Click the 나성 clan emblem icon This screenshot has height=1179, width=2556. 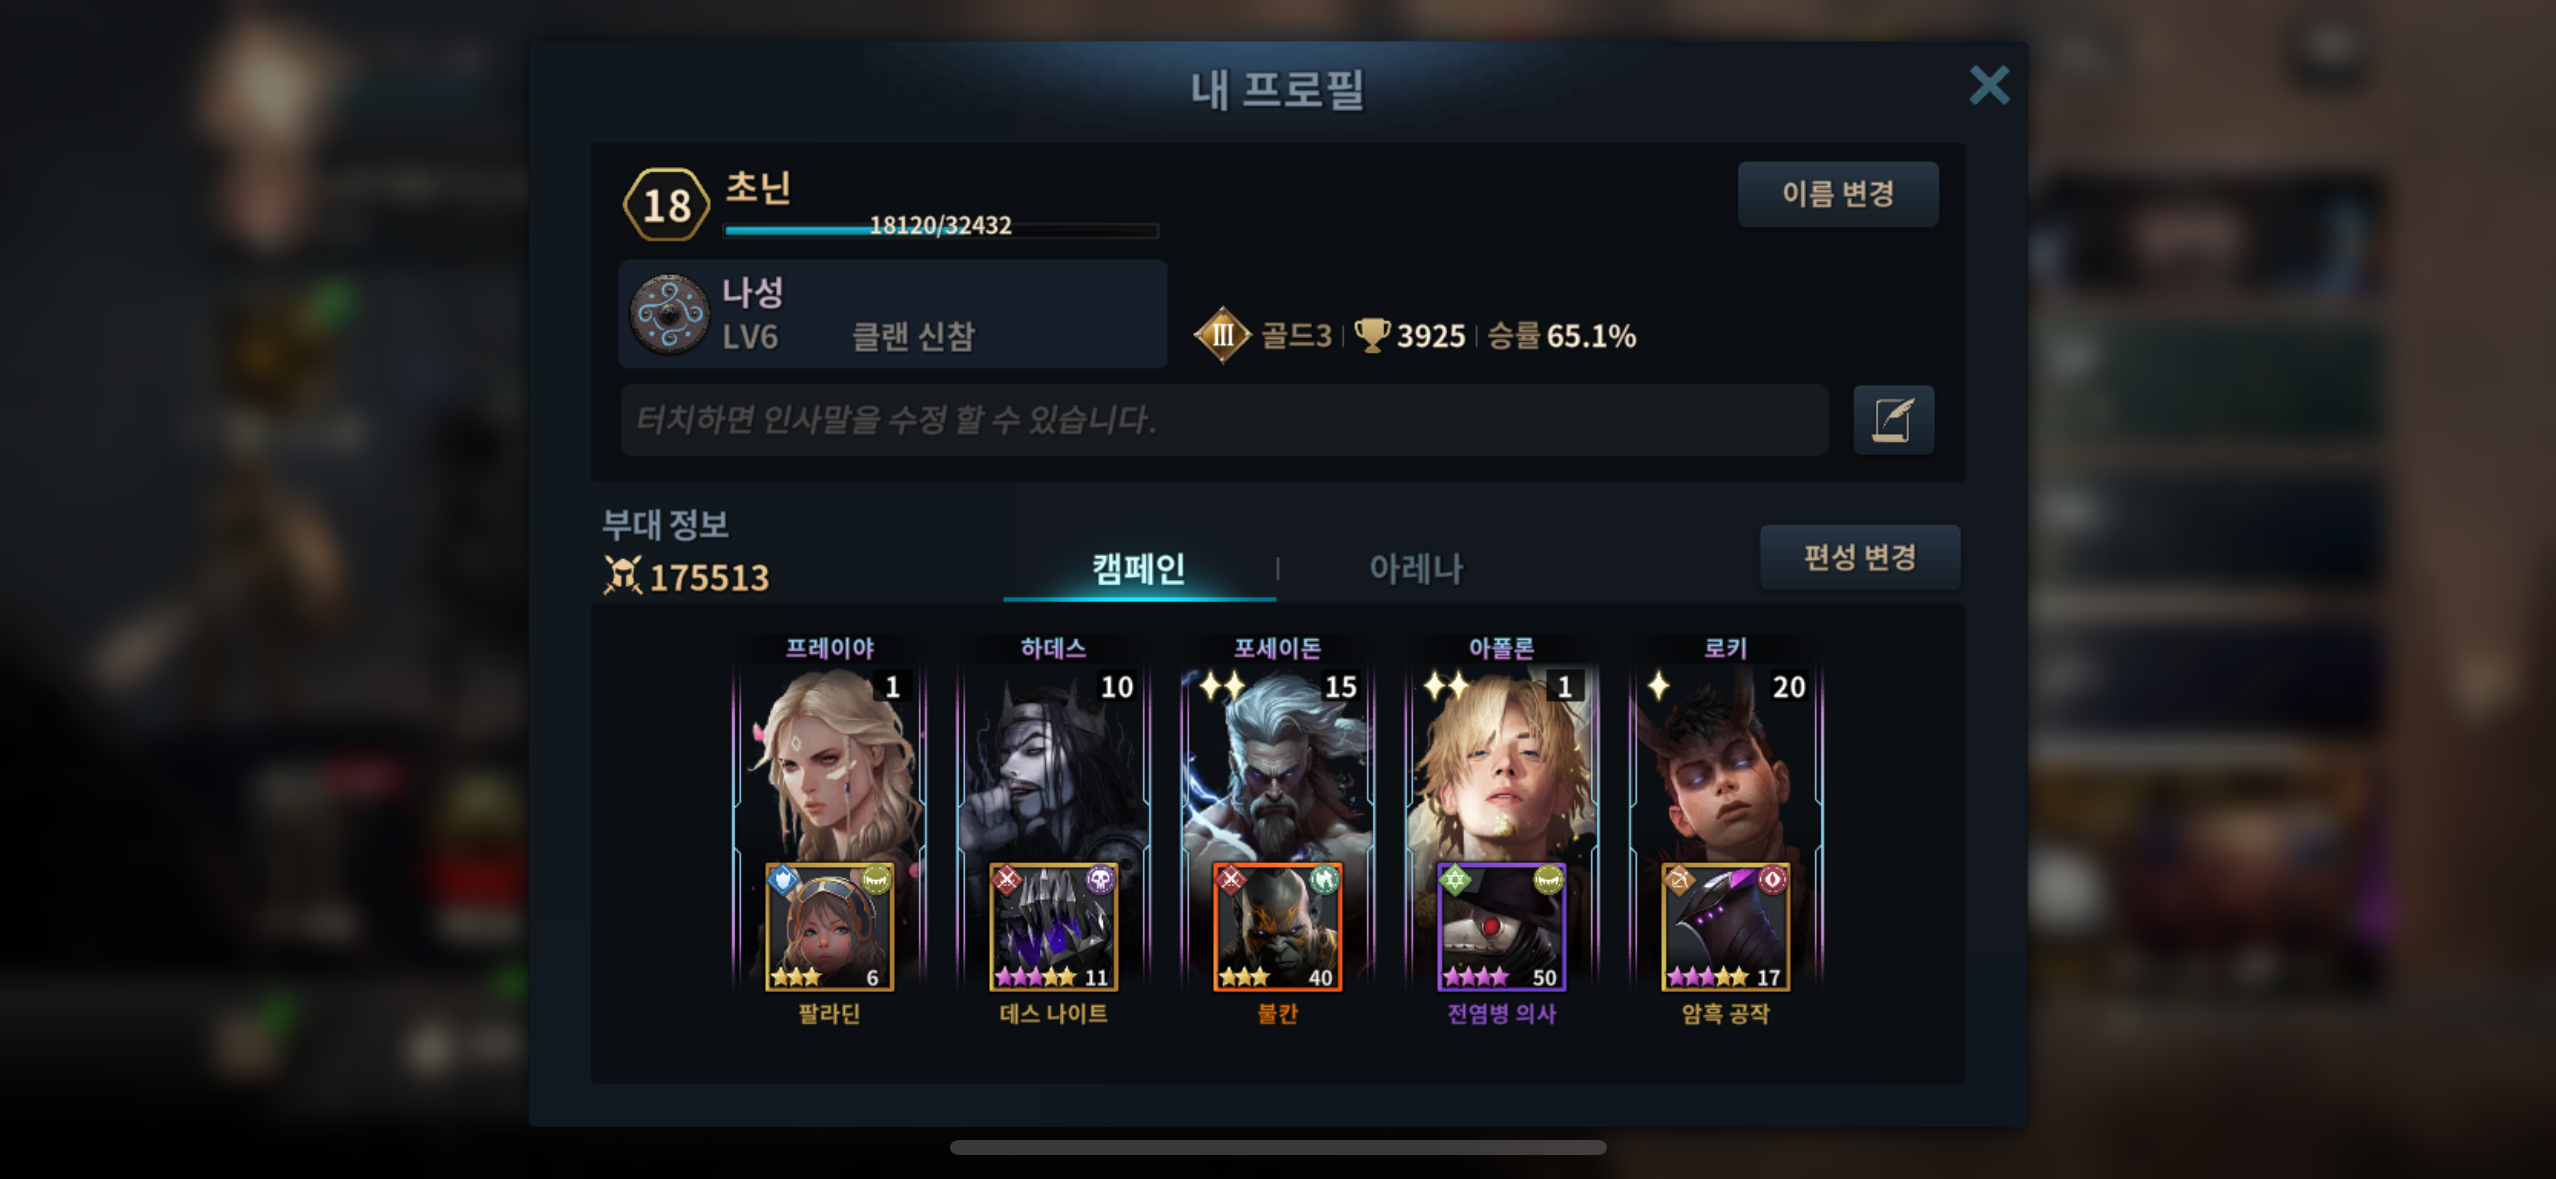[x=669, y=314]
